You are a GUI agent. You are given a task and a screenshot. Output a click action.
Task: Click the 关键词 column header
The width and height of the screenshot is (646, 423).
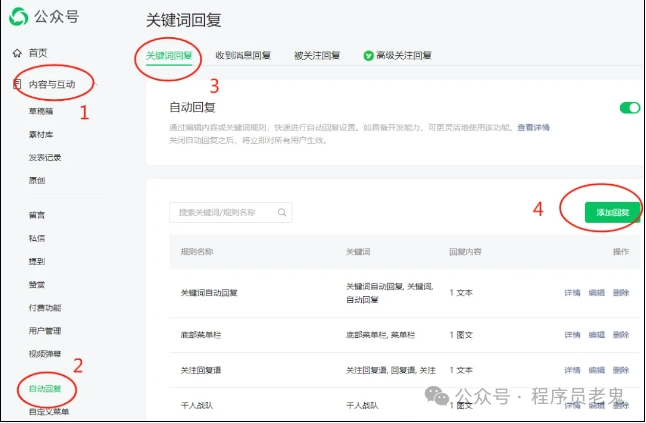click(x=358, y=252)
